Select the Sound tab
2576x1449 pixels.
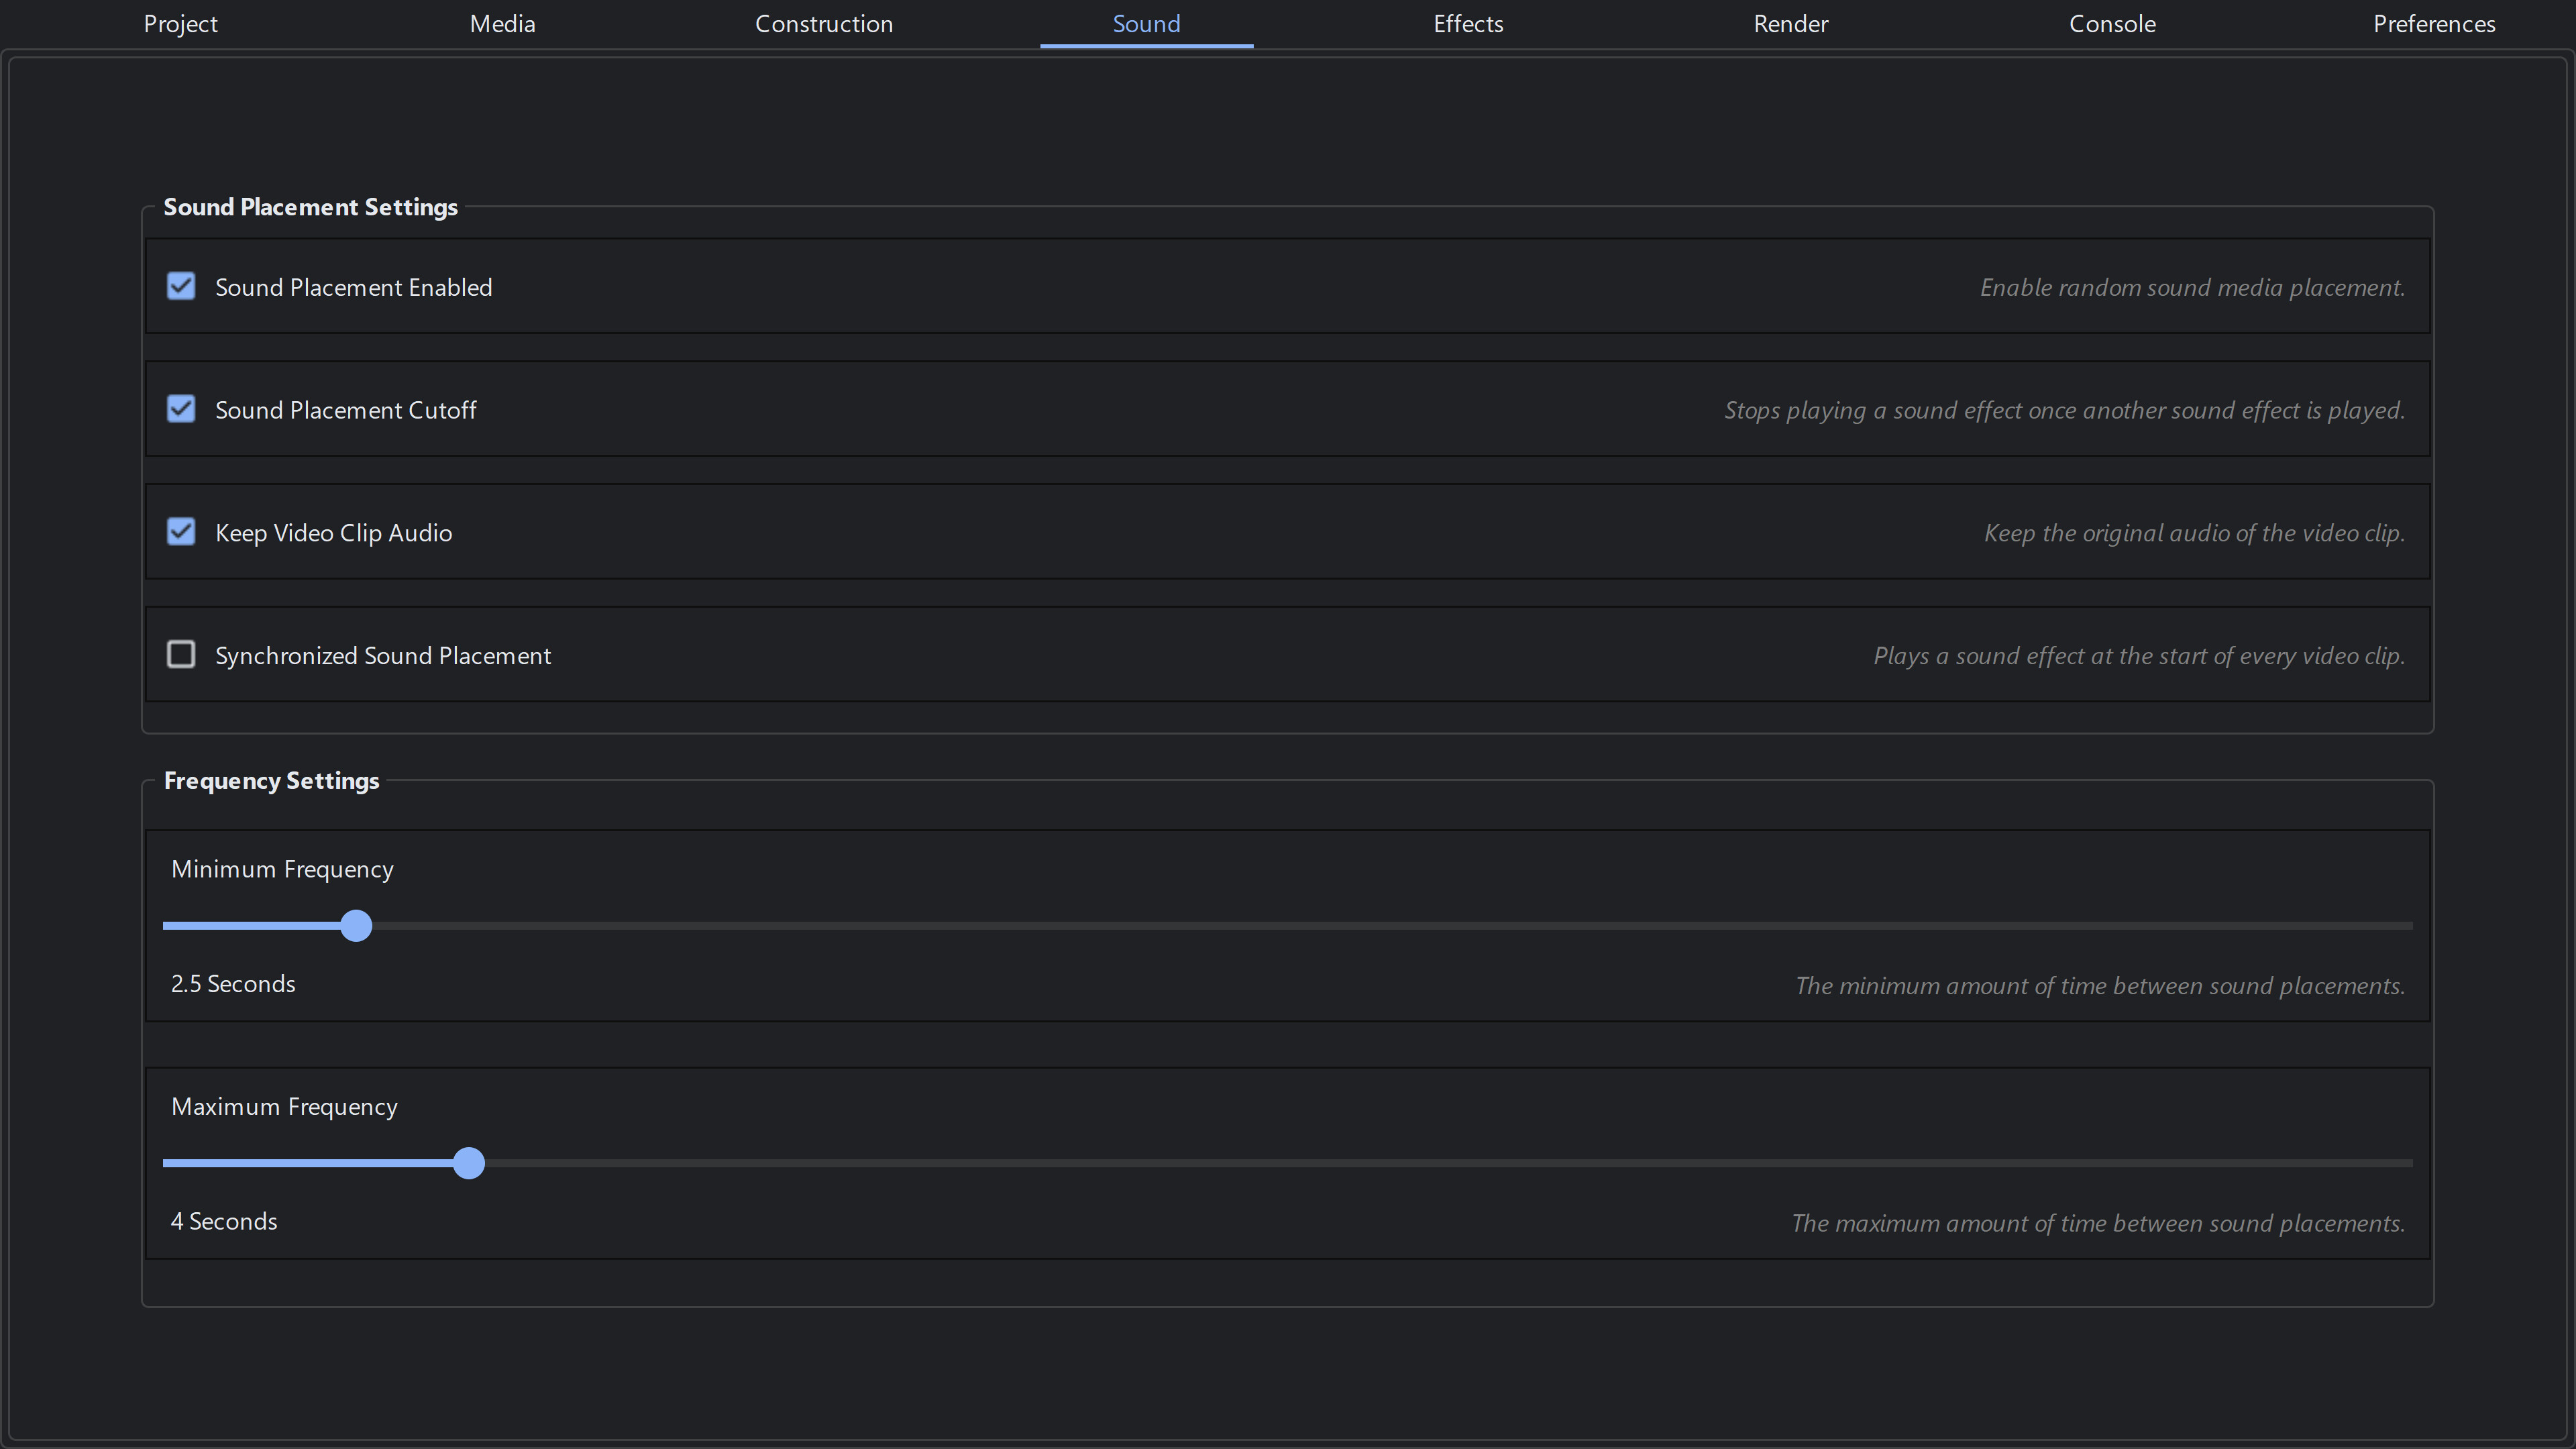pyautogui.click(x=1146, y=23)
